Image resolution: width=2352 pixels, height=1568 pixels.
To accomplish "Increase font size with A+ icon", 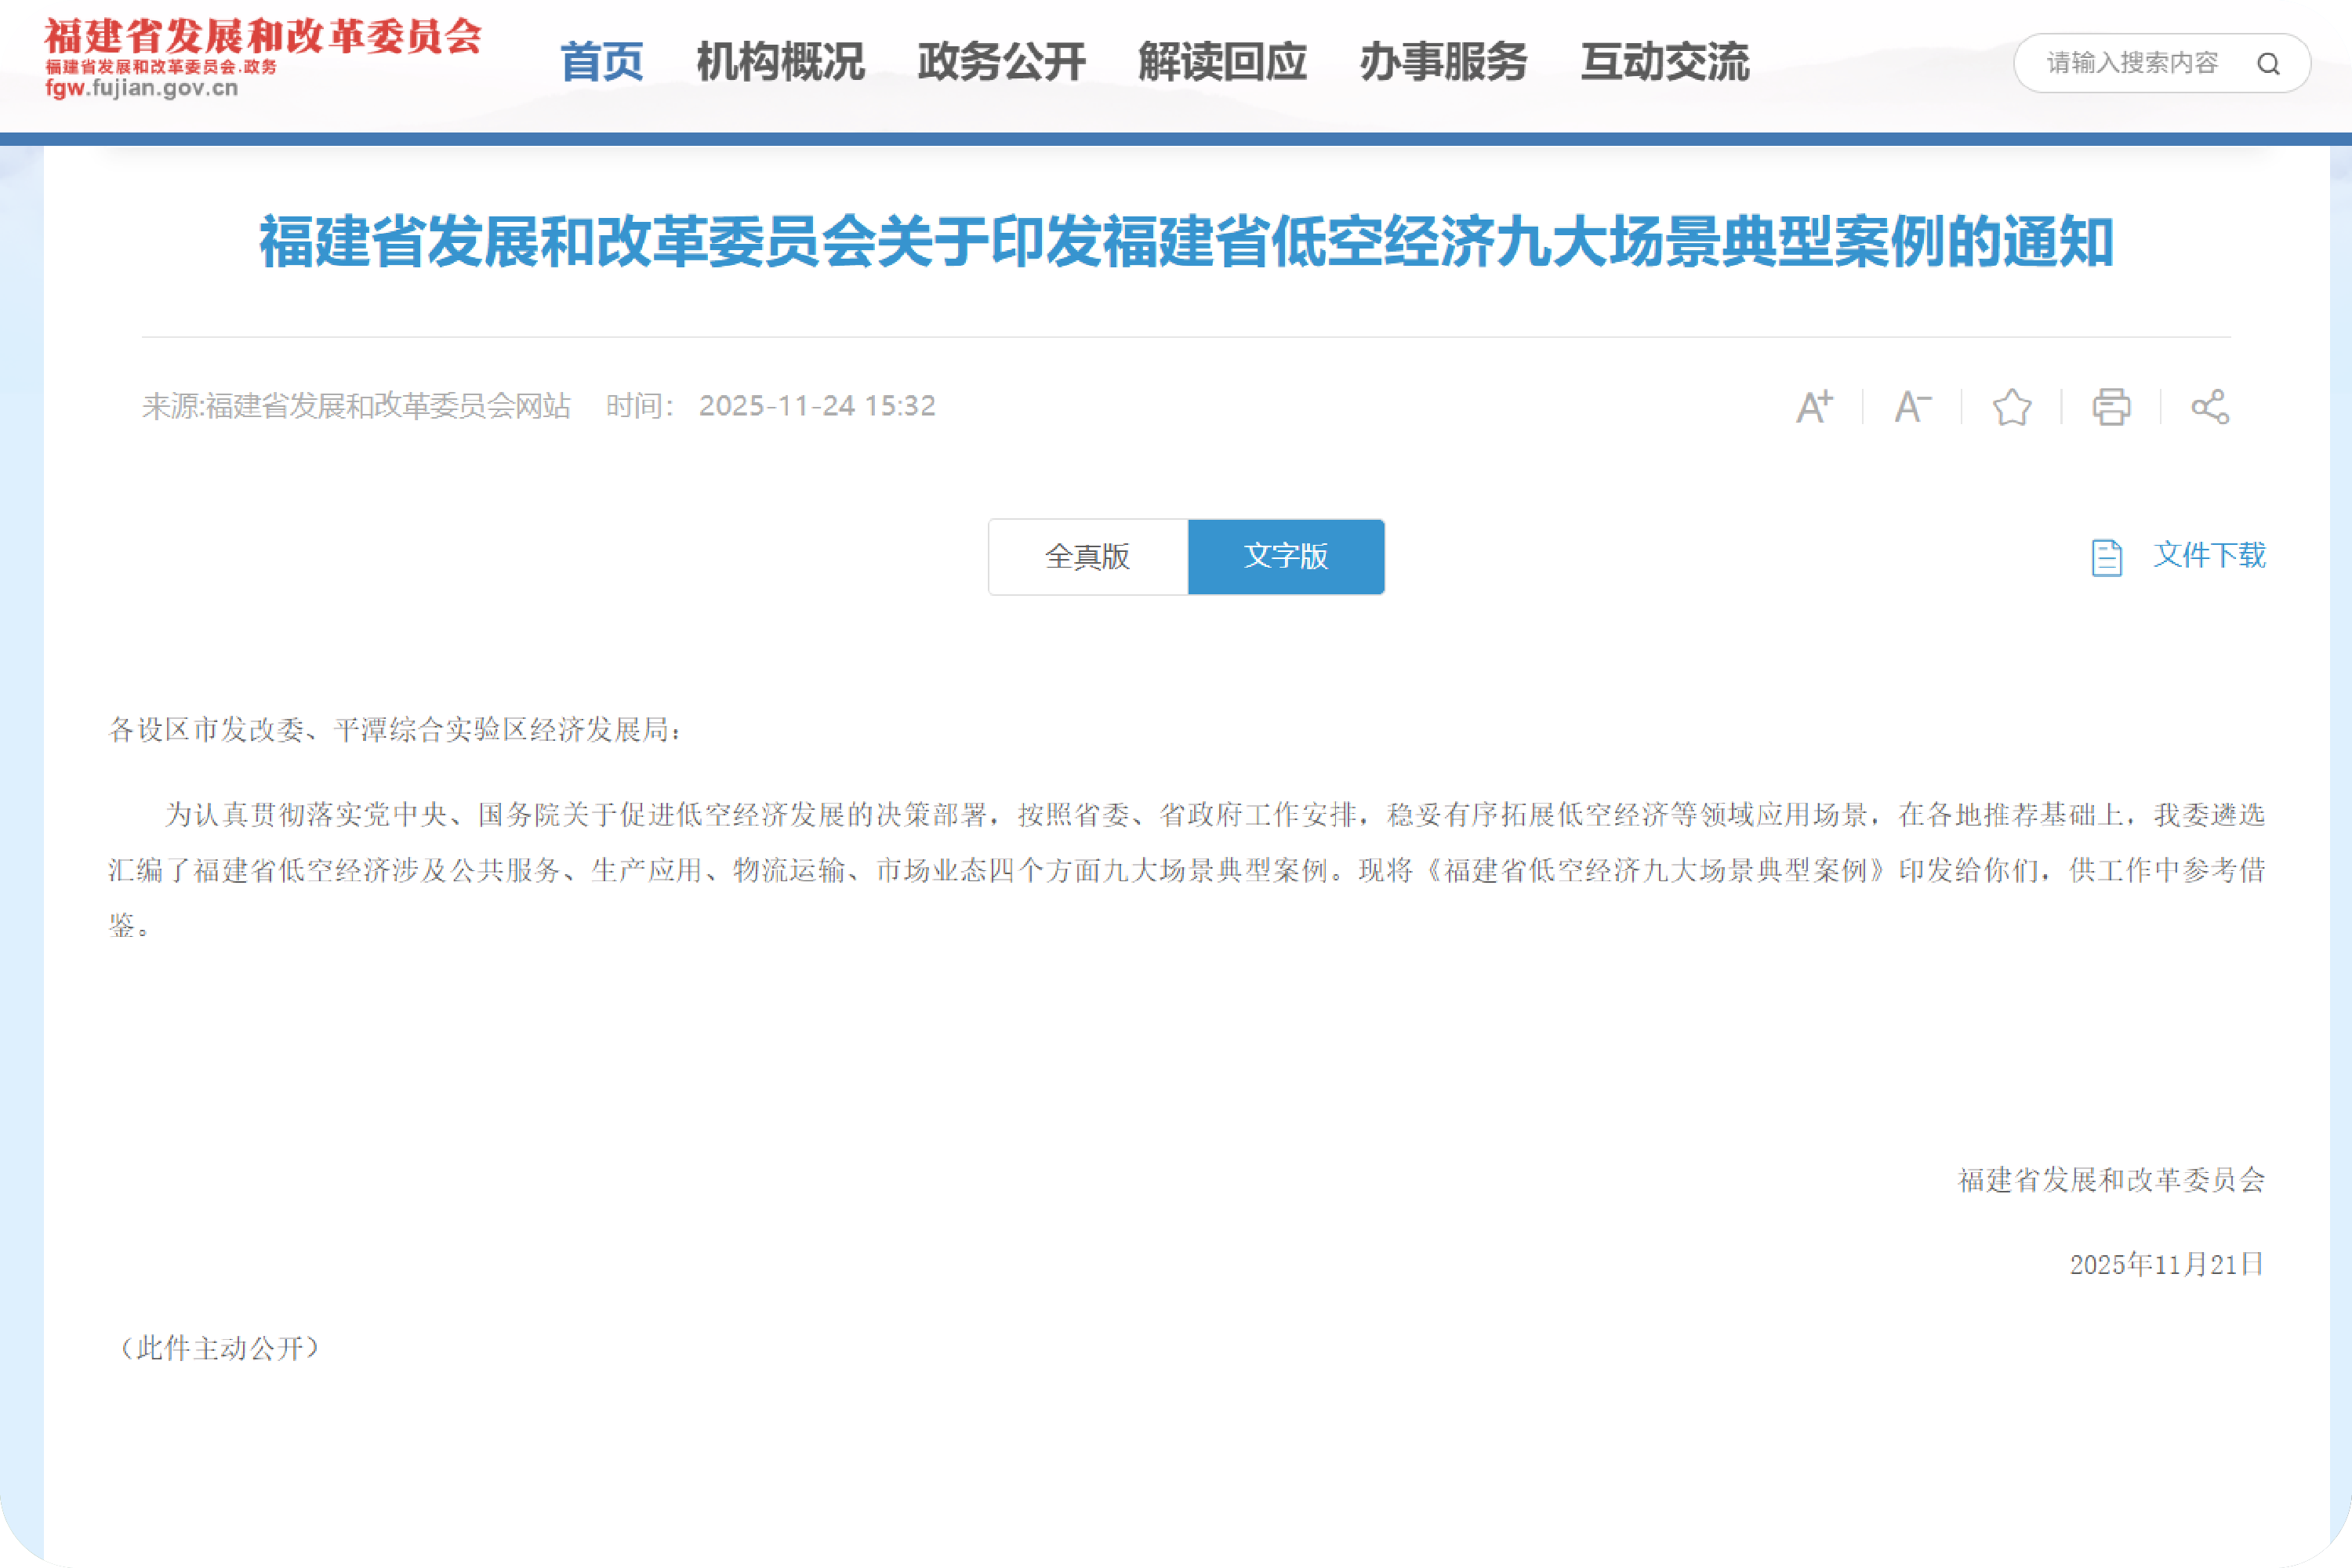I will 1814,406.
